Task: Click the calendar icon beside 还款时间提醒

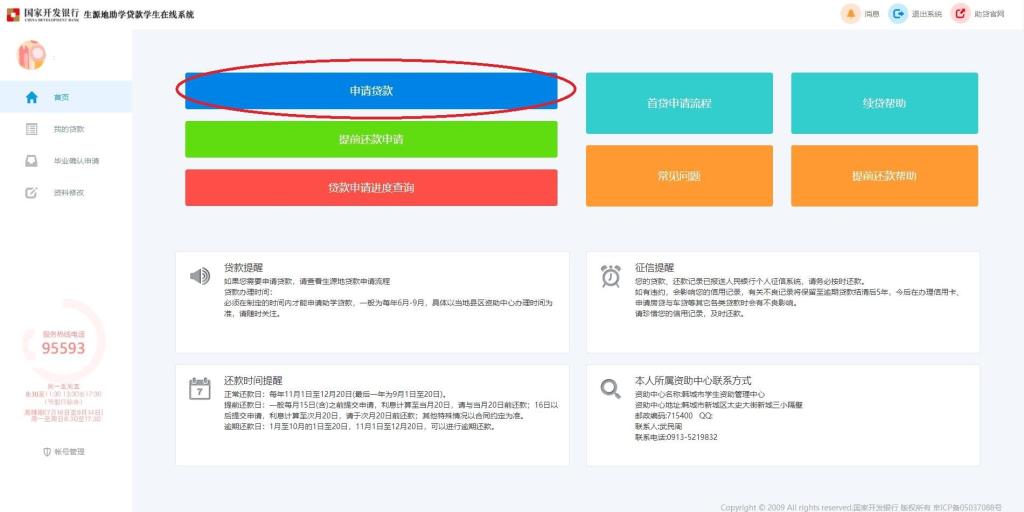Action: pyautogui.click(x=200, y=388)
